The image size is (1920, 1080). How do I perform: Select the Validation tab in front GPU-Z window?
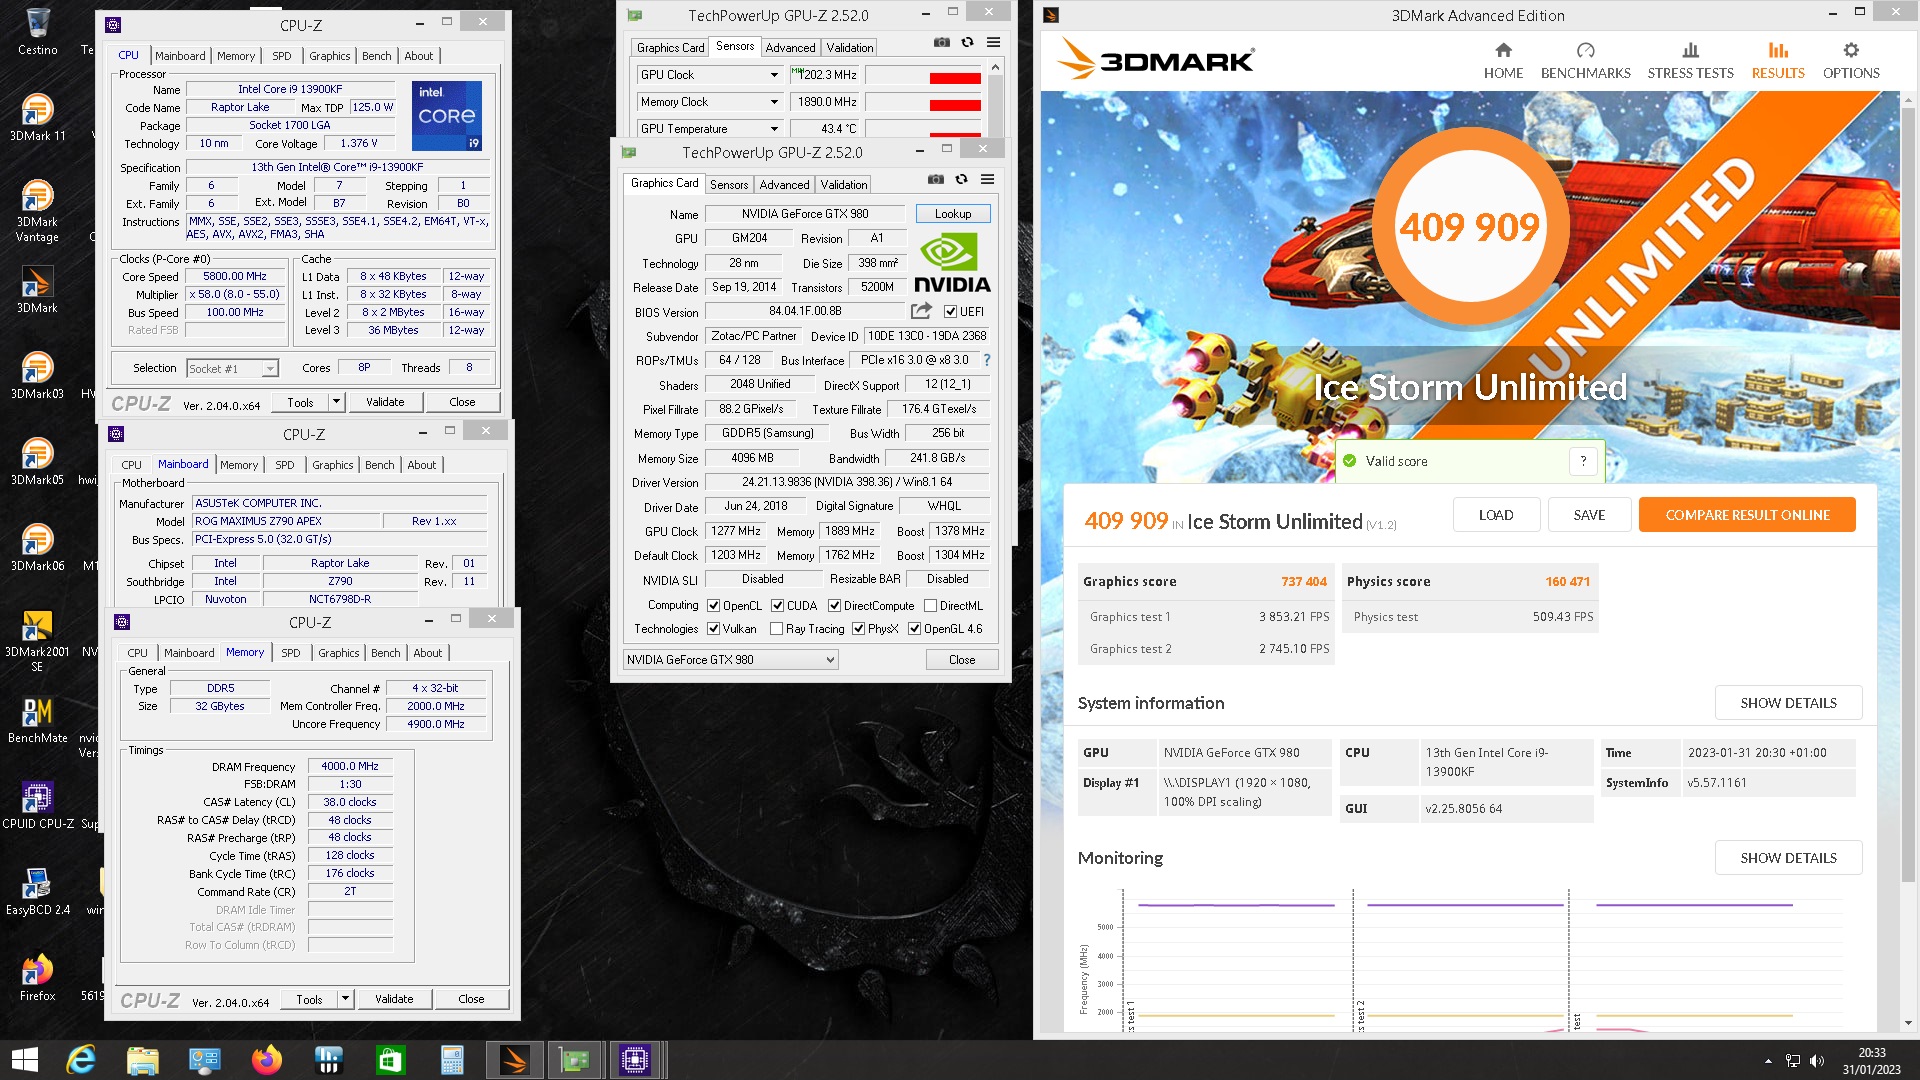(x=844, y=185)
